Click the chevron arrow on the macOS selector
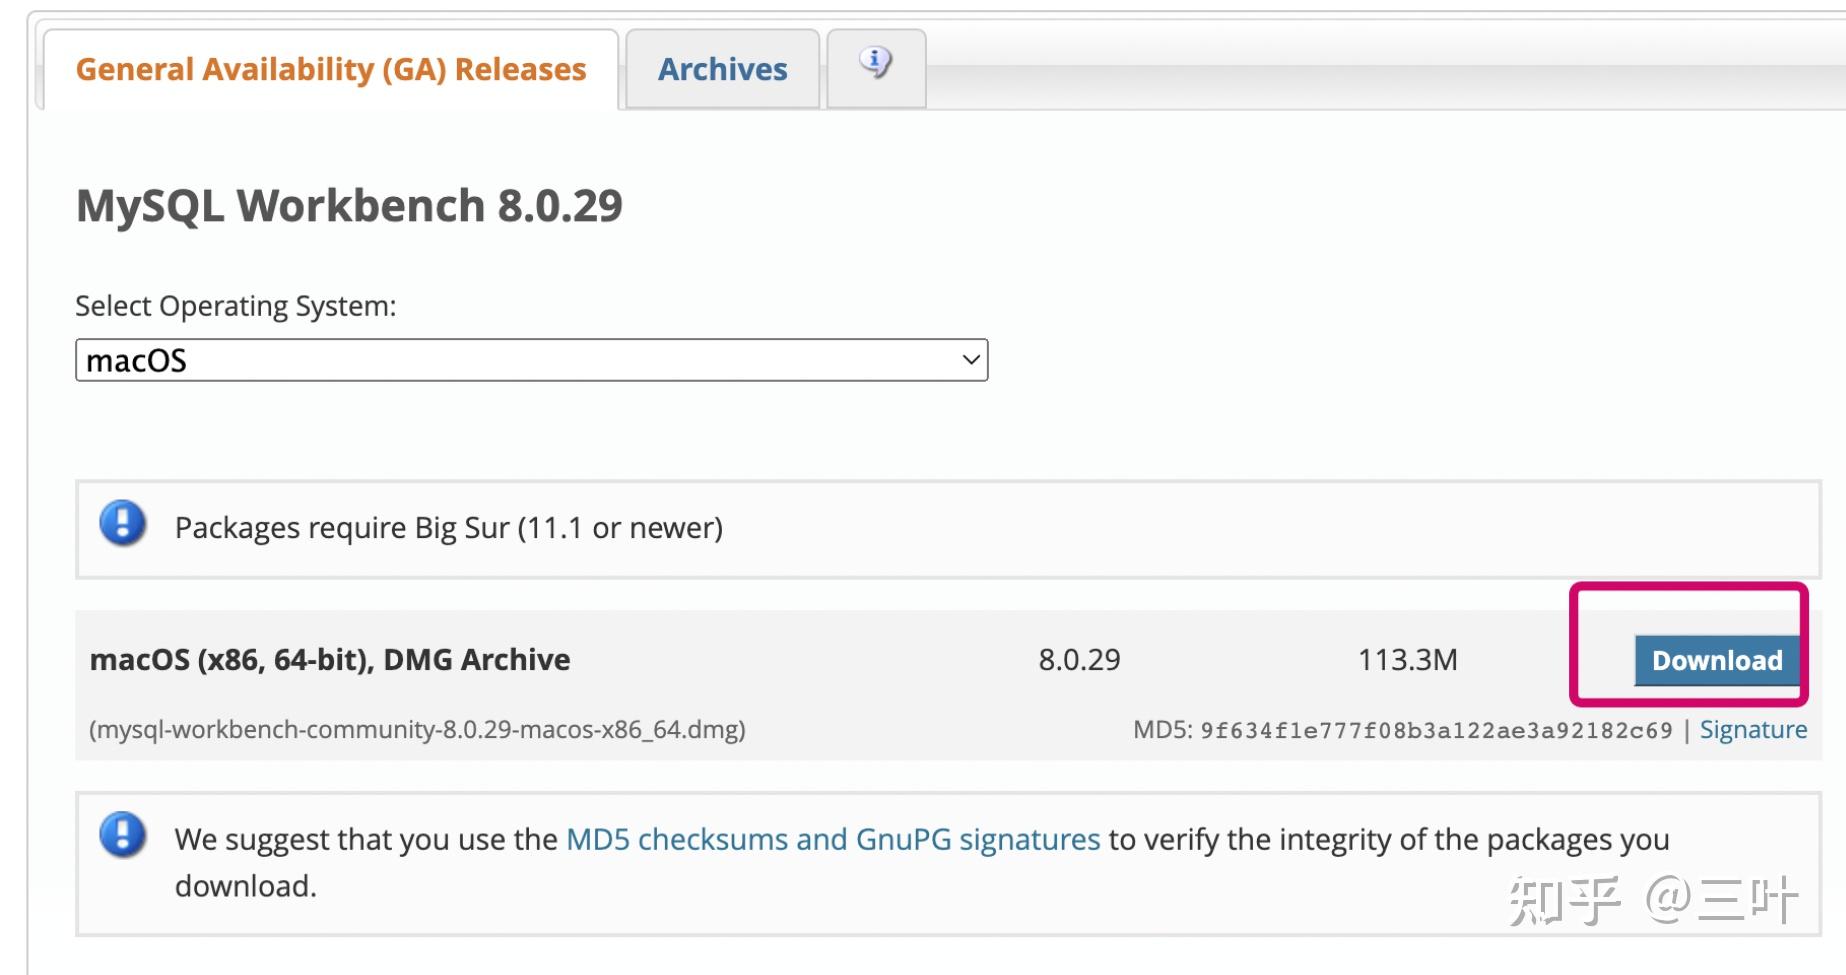1846x975 pixels. [970, 360]
